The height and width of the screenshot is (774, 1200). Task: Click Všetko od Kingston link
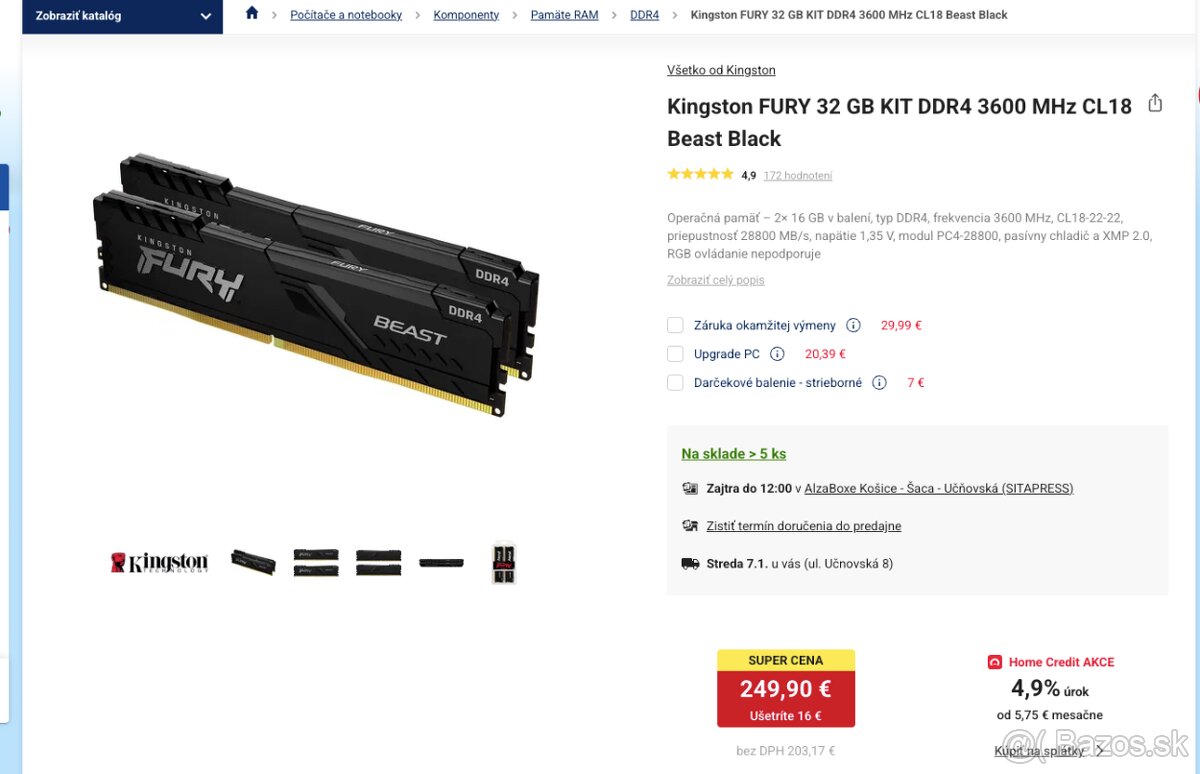point(721,70)
